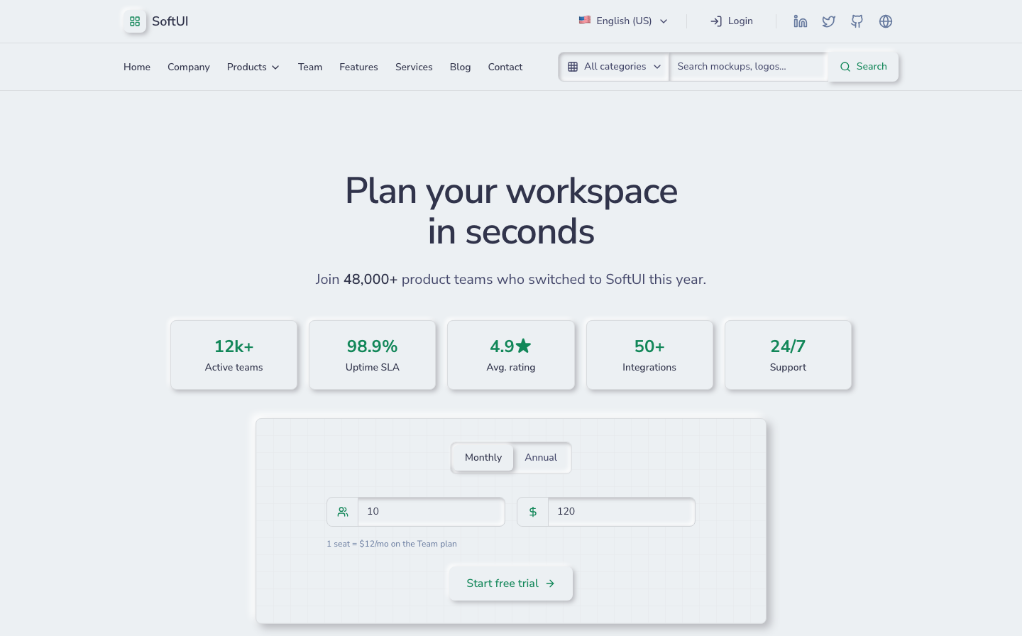The image size is (1022, 636).
Task: Click the magnifier icon in Search button
Action: pyautogui.click(x=845, y=66)
